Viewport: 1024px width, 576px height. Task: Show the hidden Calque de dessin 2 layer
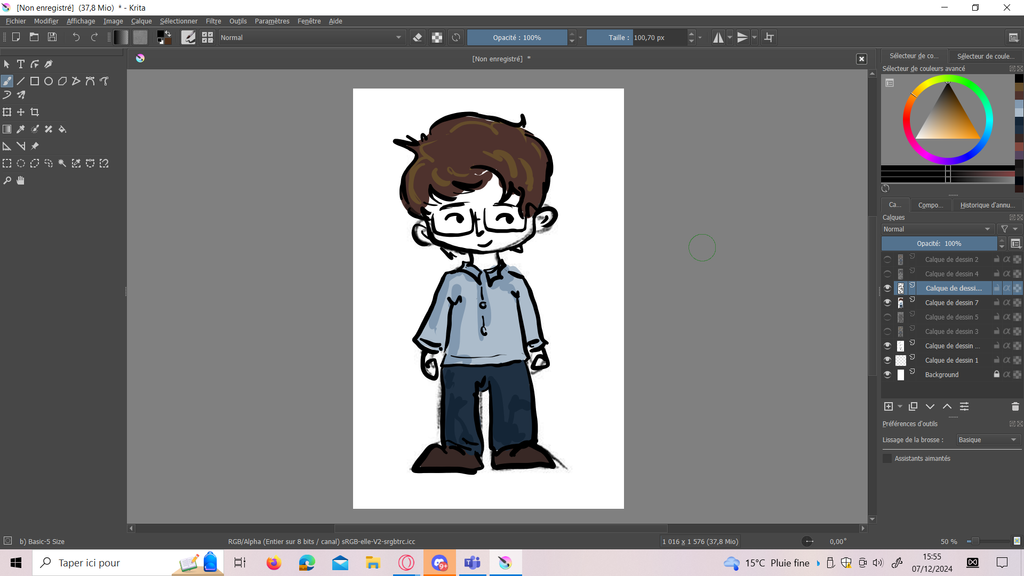[x=887, y=259]
